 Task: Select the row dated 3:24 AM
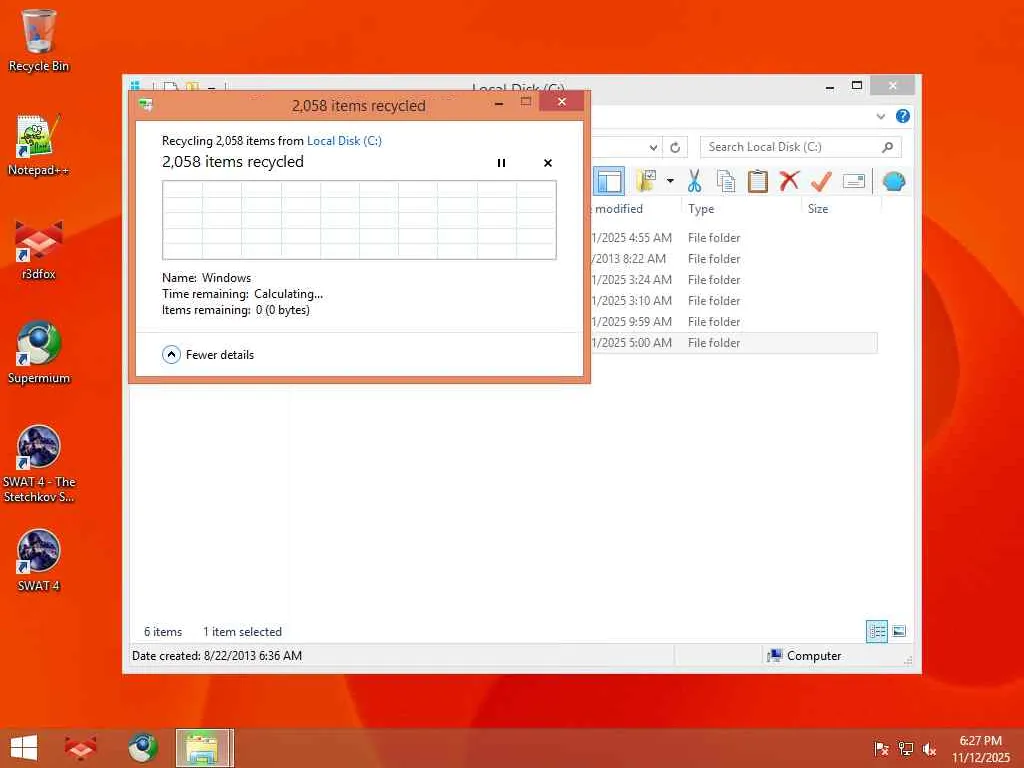coord(734,280)
